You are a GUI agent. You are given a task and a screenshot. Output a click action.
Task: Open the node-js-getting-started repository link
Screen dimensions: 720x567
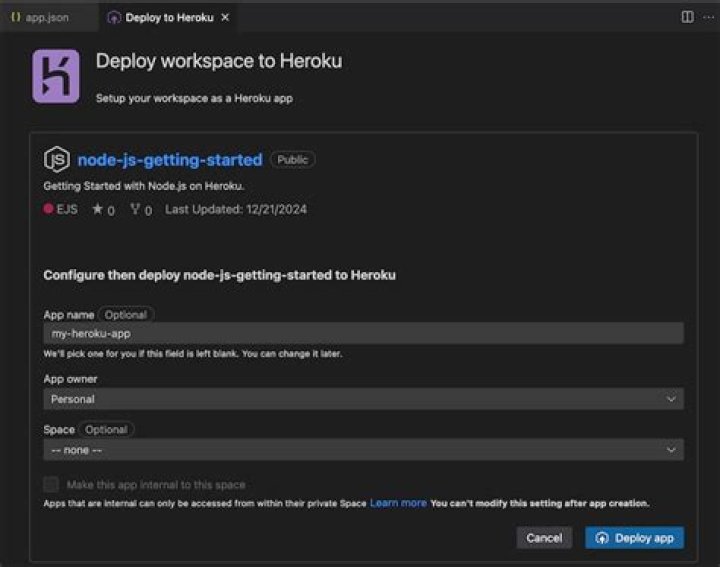click(x=170, y=160)
